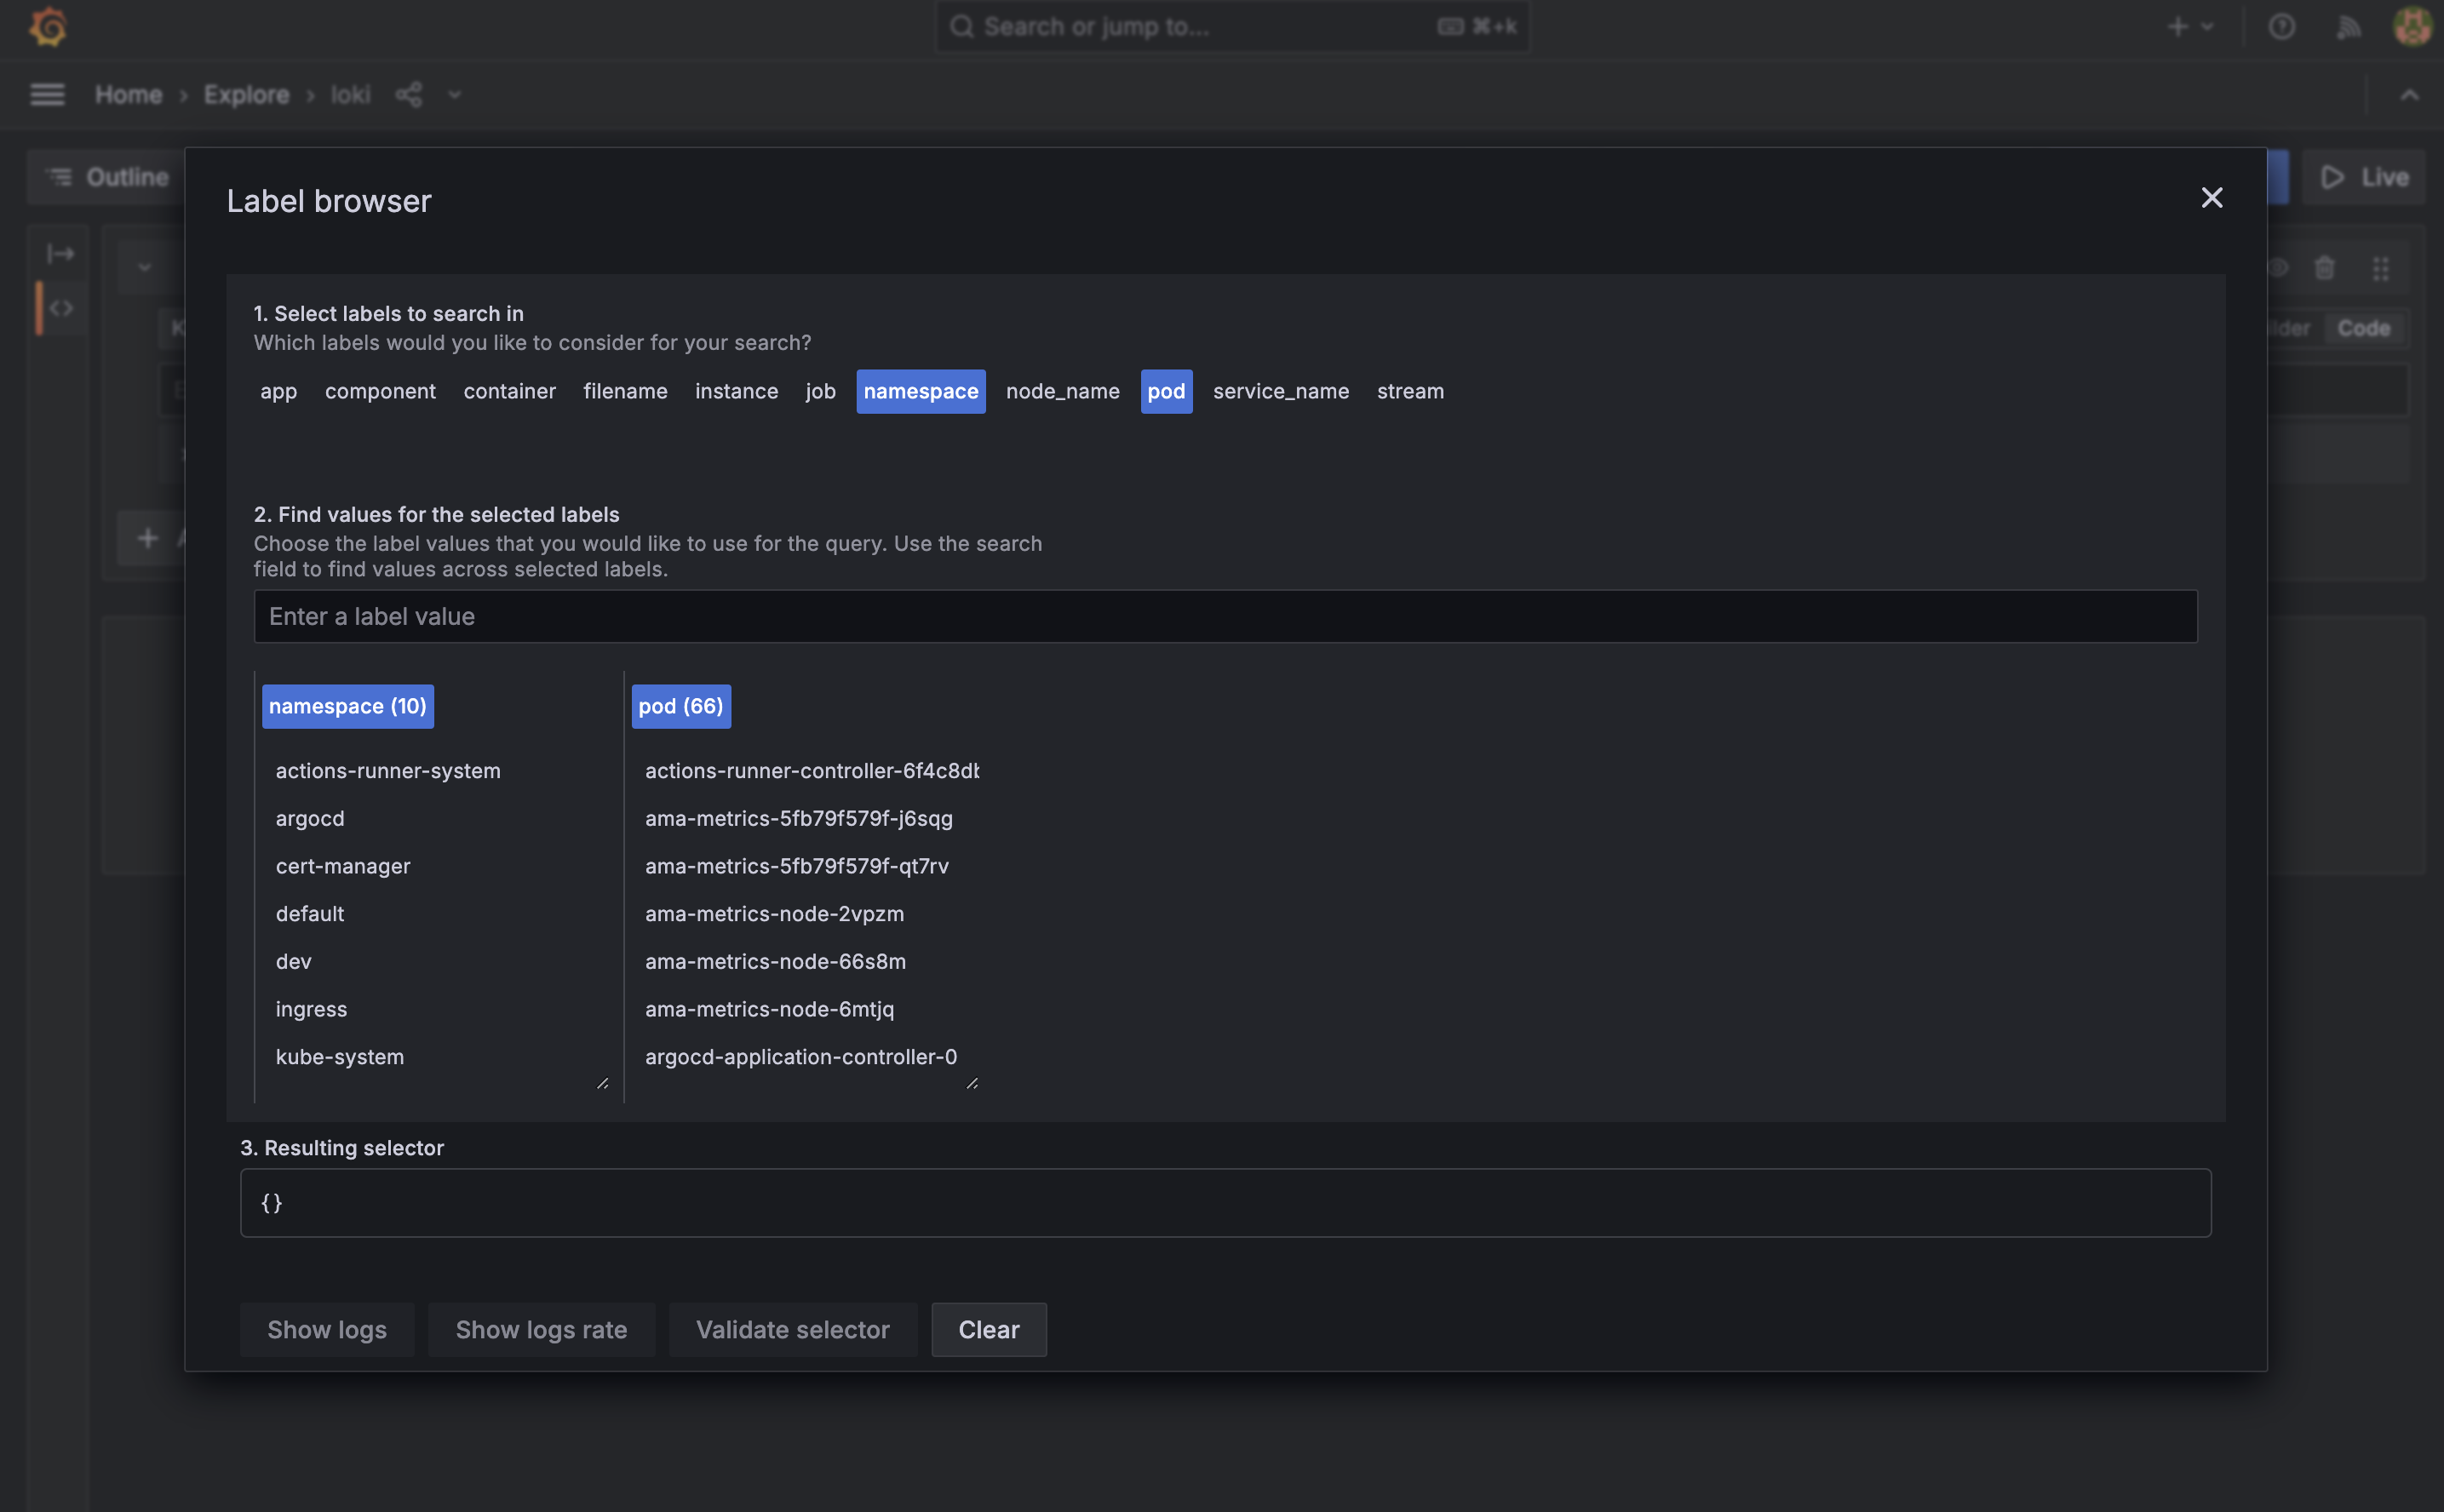Toggle the pod label selection
This screenshot has width=2444, height=1512.
tap(1165, 391)
